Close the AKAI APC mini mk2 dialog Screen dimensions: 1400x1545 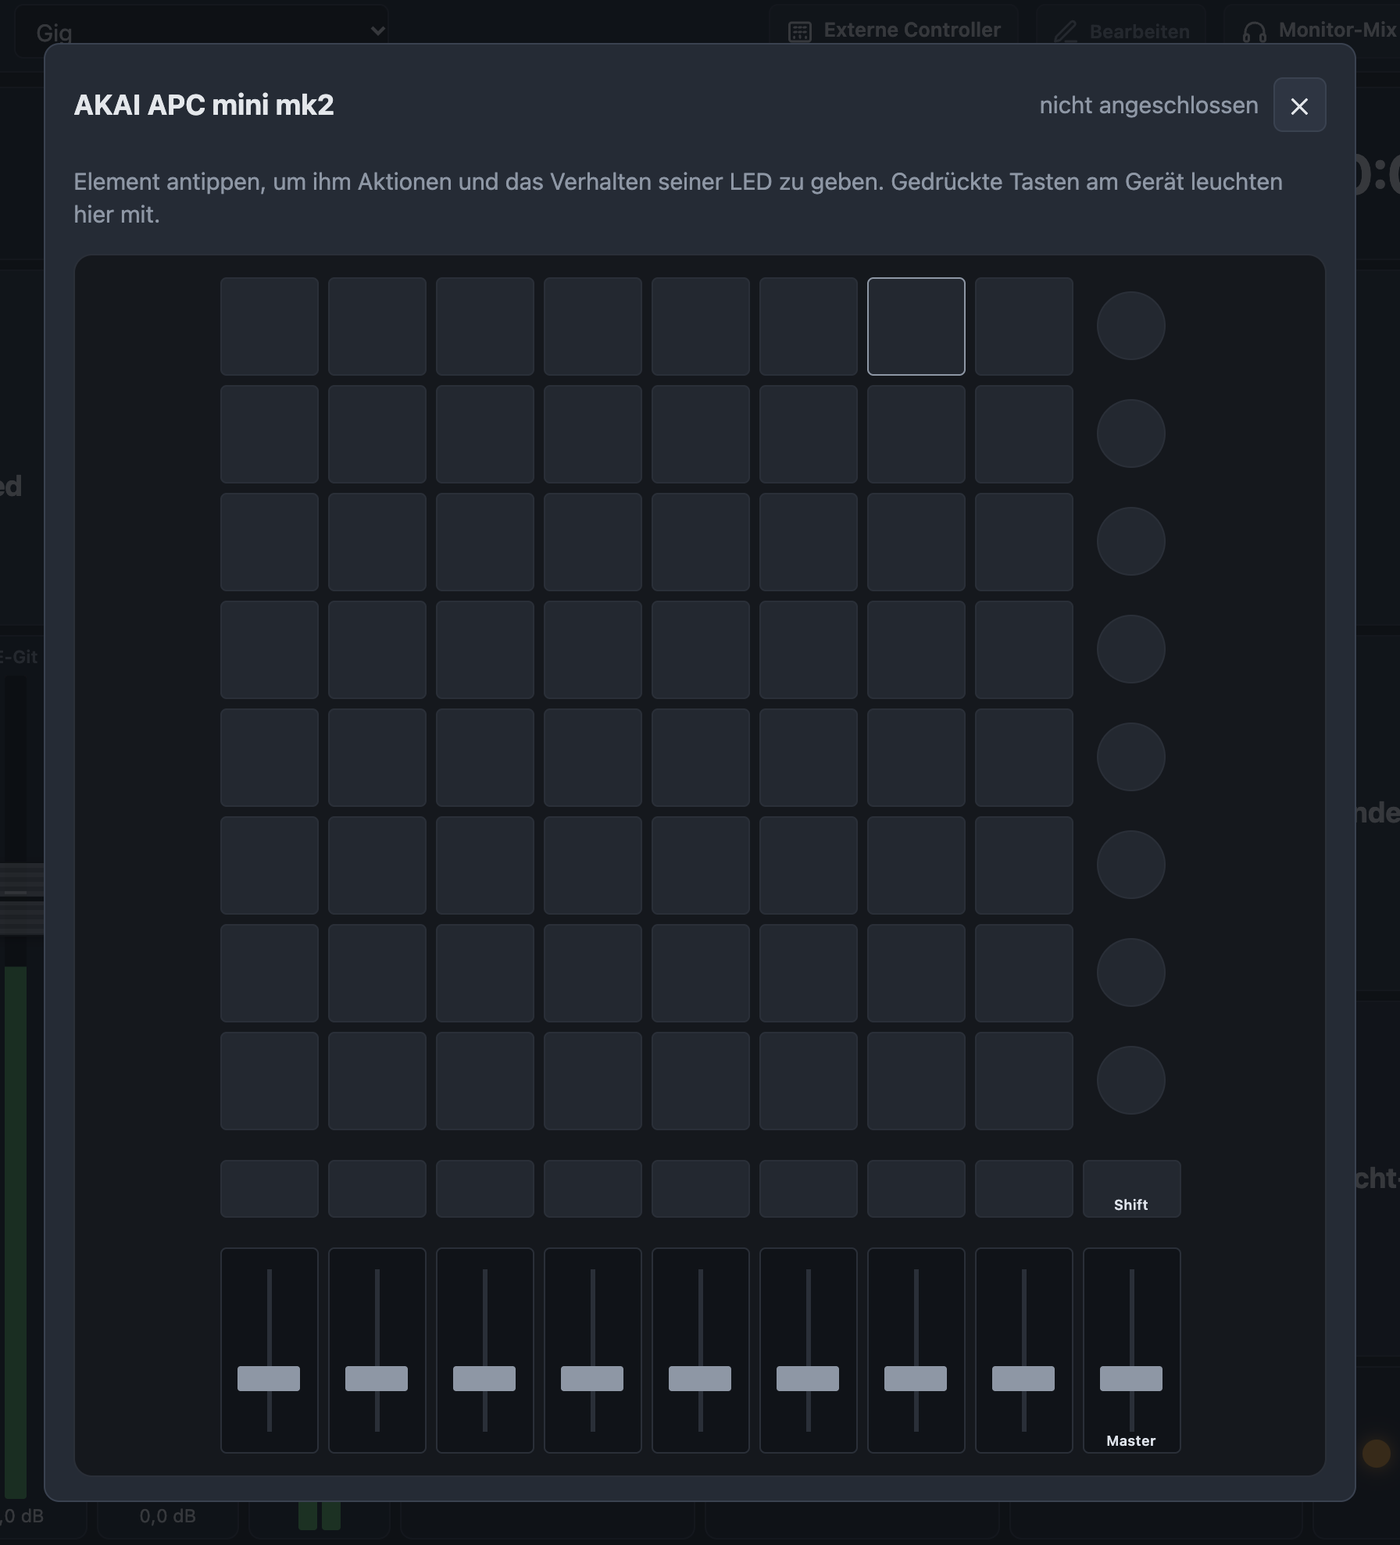pyautogui.click(x=1299, y=105)
